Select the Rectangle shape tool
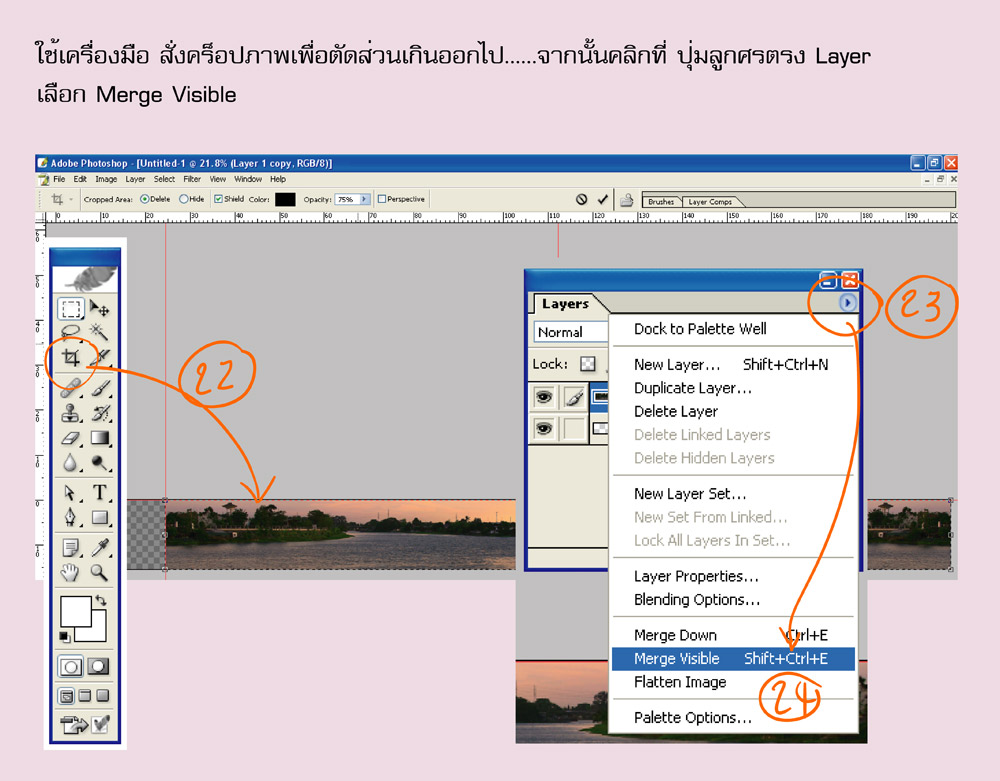The height and width of the screenshot is (781, 1000). pos(99,517)
